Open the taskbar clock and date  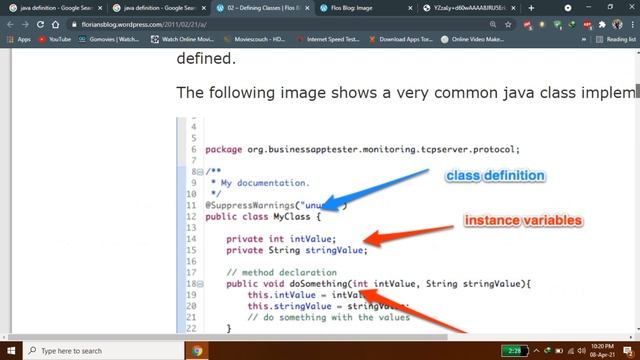pyautogui.click(x=602, y=351)
